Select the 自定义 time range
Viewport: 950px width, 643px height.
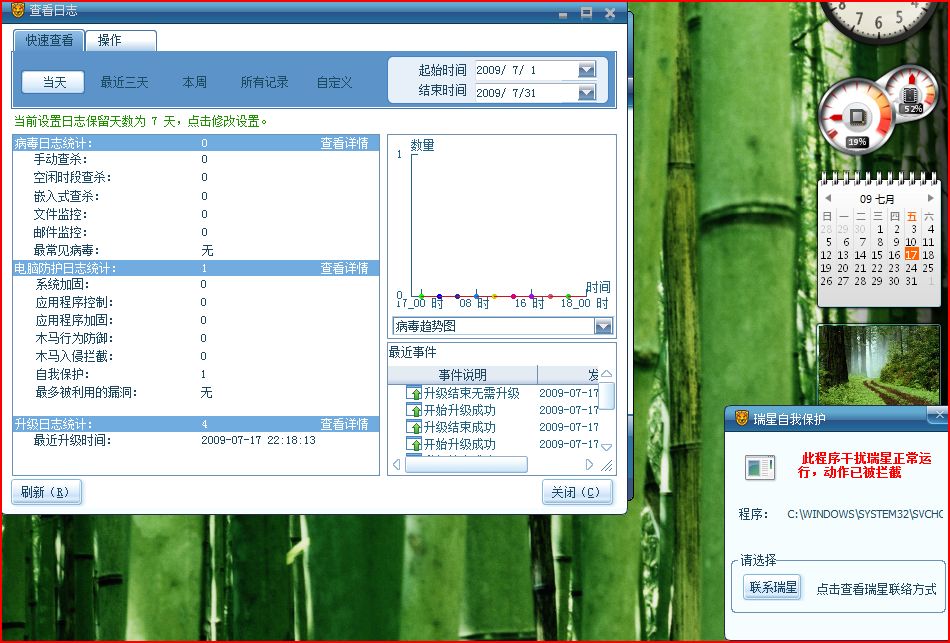[334, 82]
